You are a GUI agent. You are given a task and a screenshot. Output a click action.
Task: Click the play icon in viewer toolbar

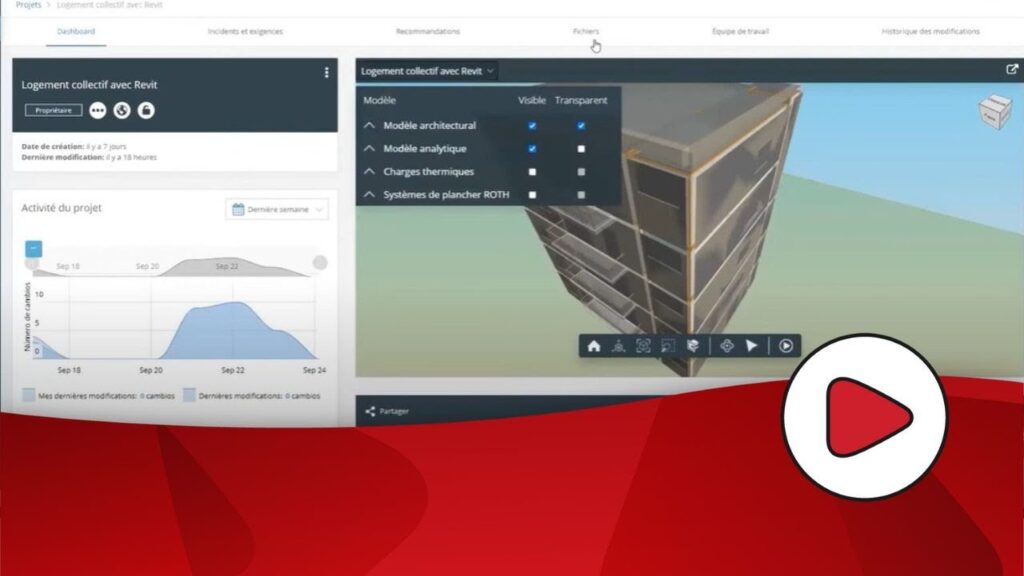(x=786, y=346)
